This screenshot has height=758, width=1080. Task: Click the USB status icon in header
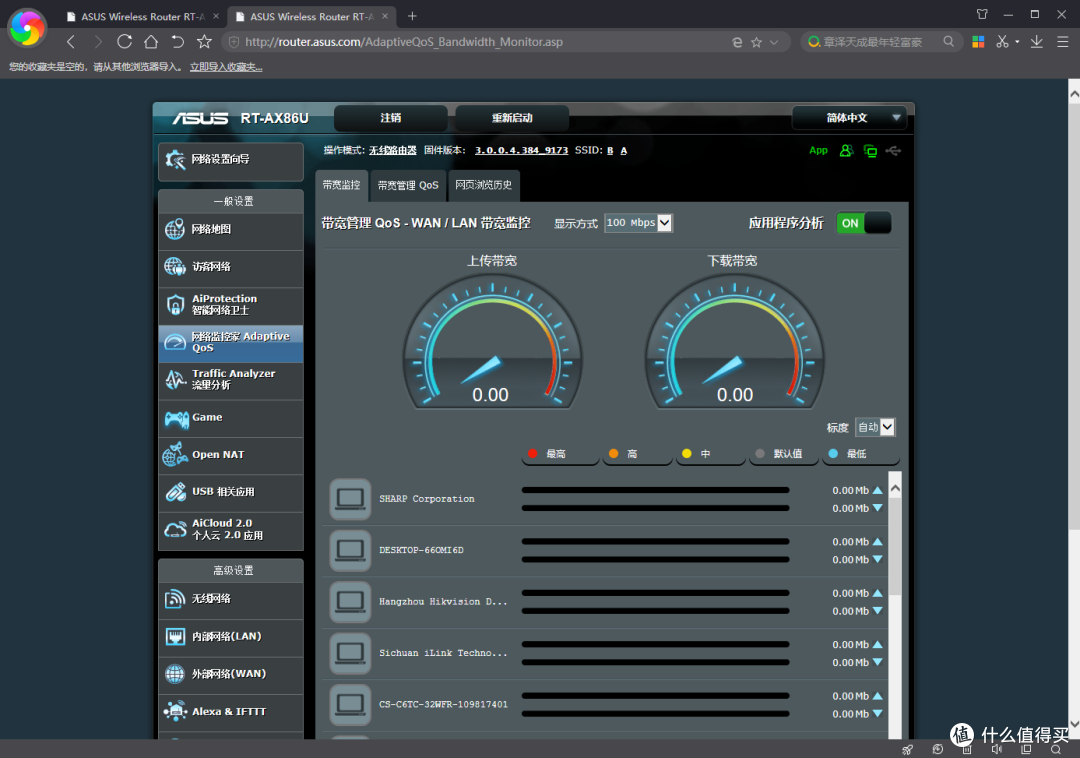pyautogui.click(x=893, y=150)
